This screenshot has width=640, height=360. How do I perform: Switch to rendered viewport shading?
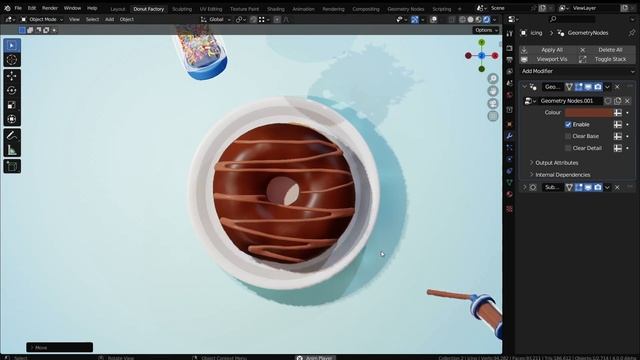click(x=487, y=20)
